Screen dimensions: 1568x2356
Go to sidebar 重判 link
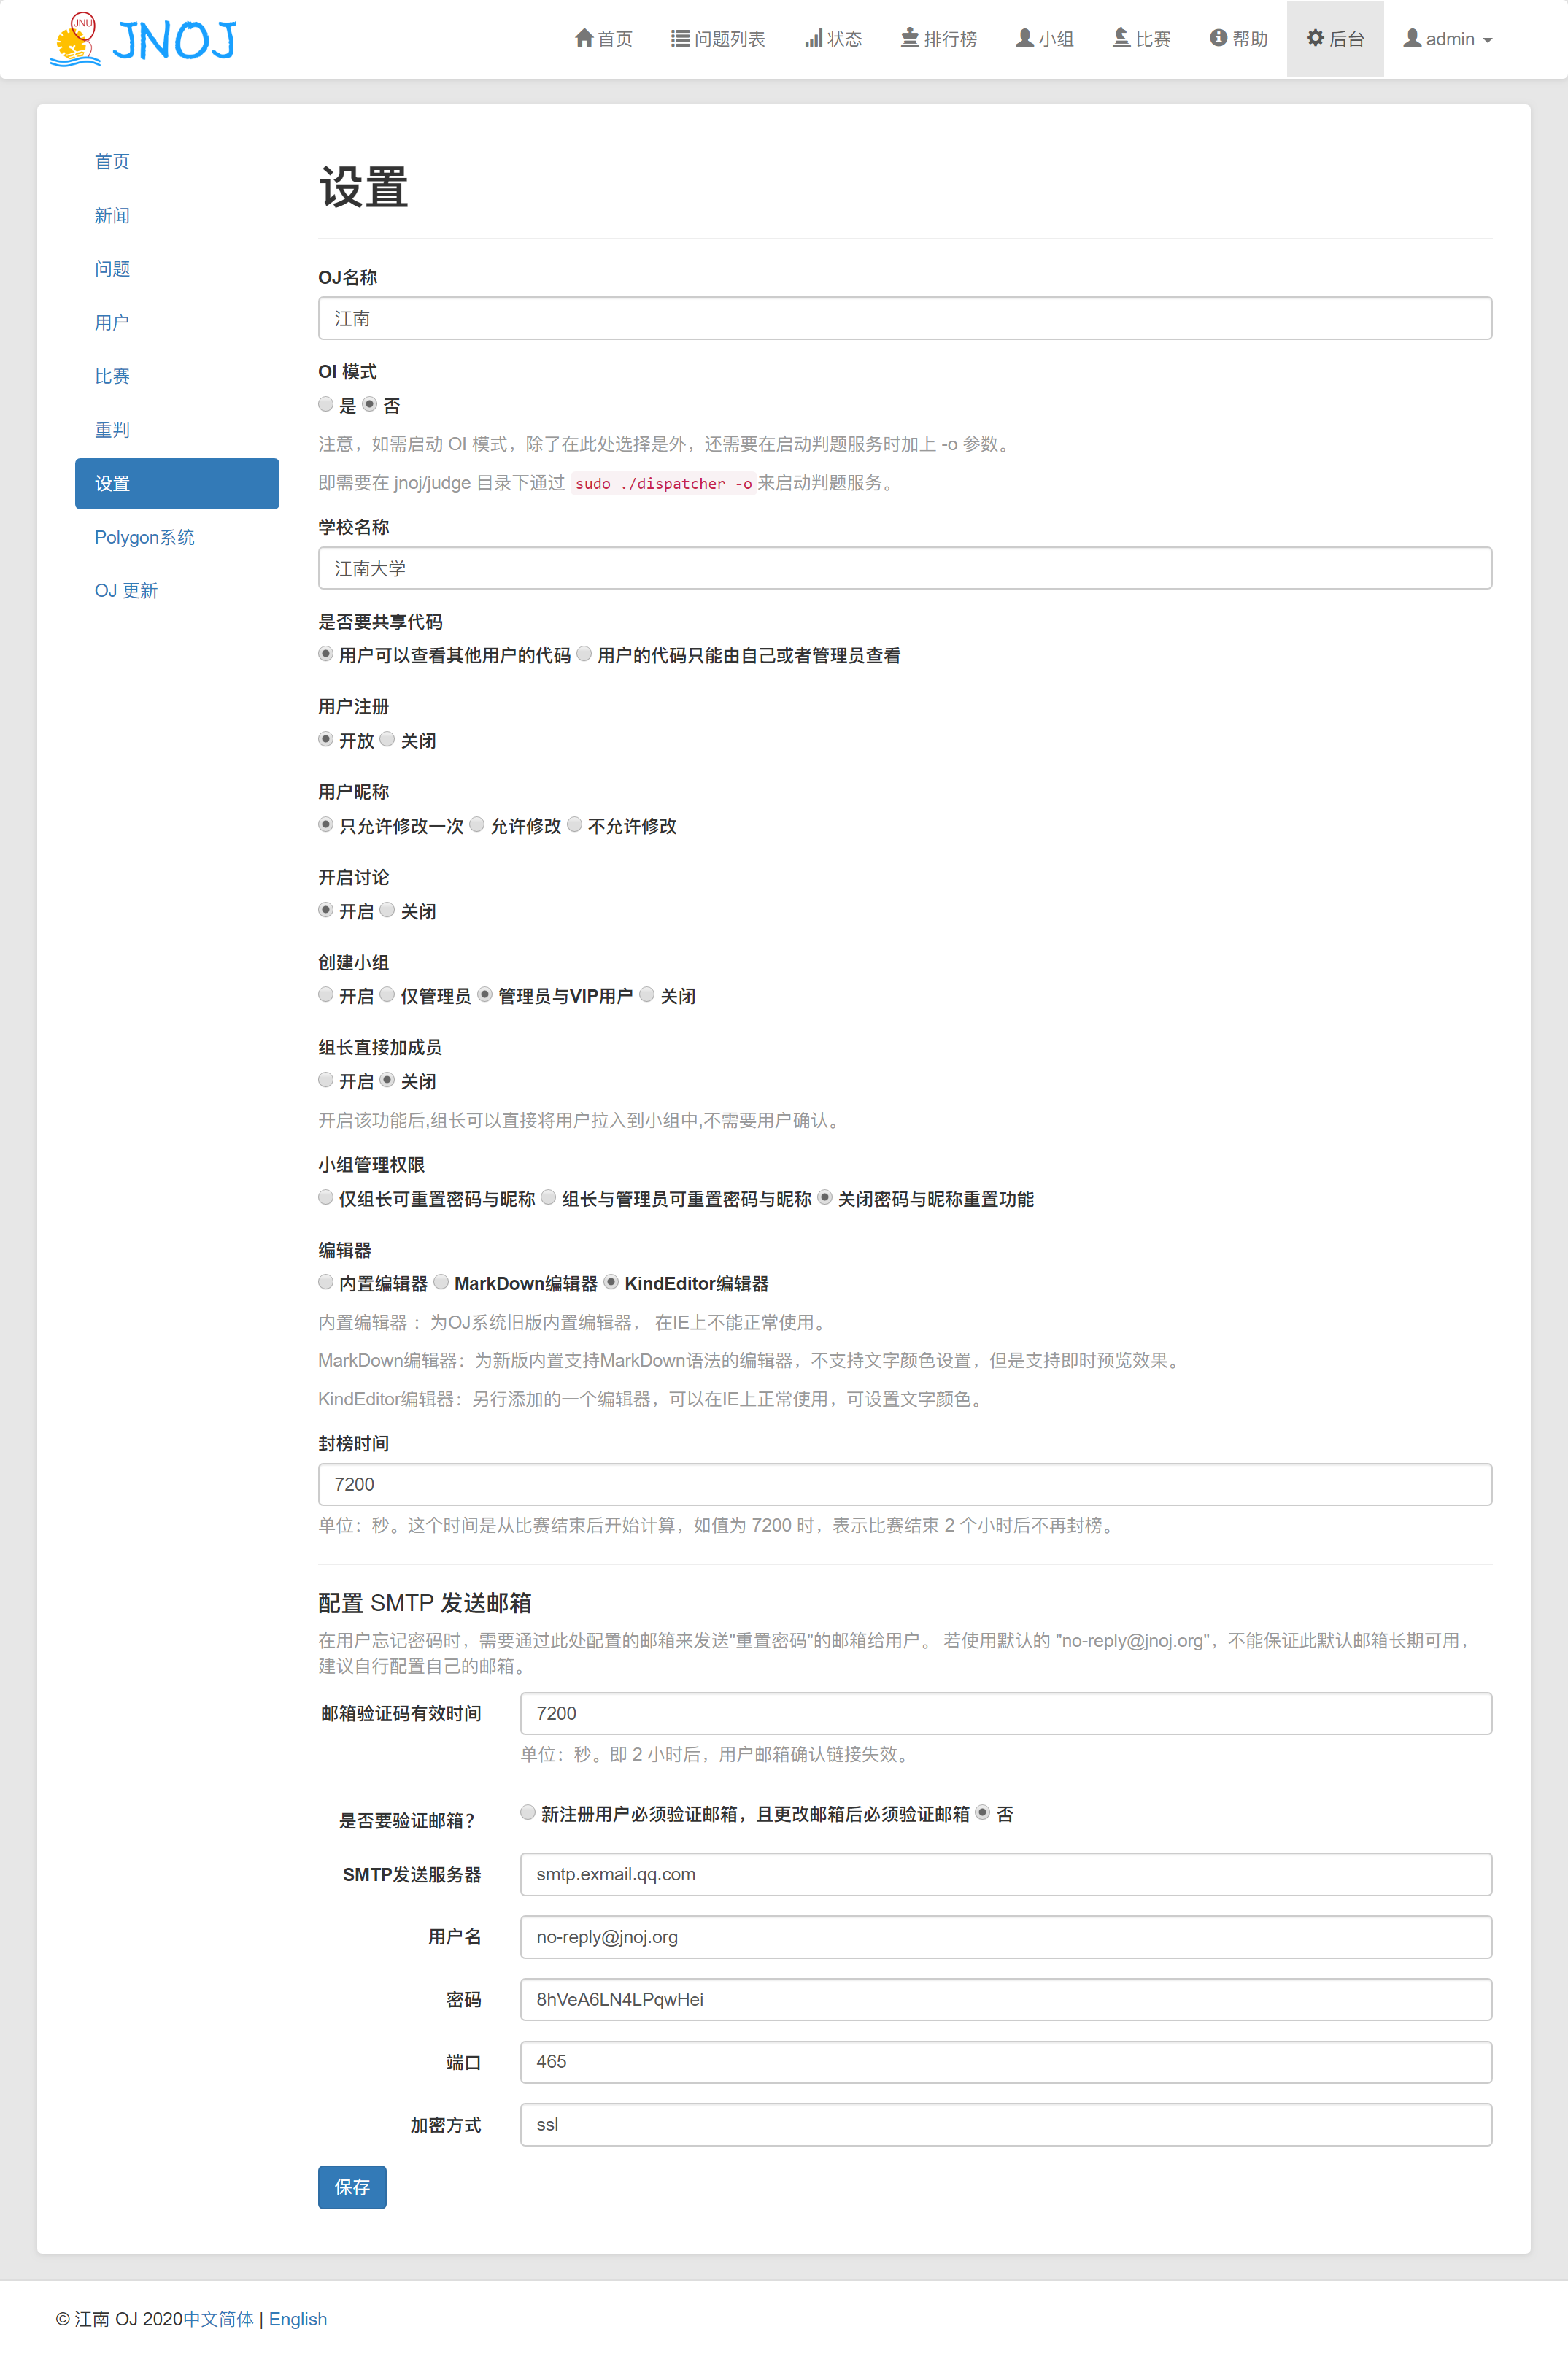click(112, 430)
